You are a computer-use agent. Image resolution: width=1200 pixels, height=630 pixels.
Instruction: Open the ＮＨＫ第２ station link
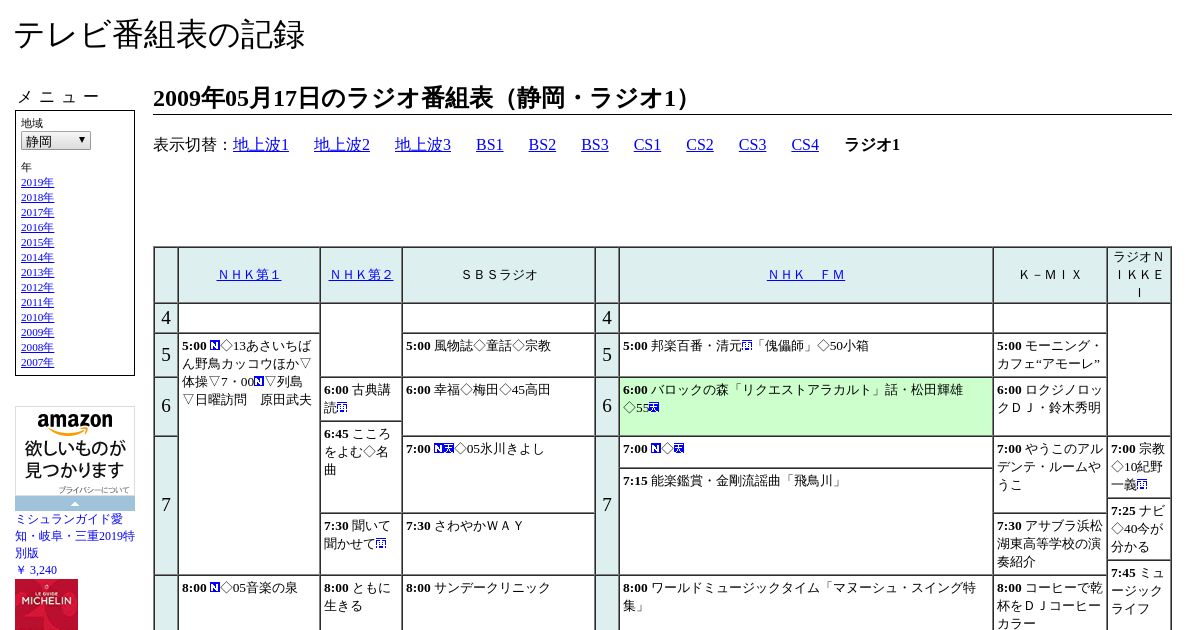[361, 275]
